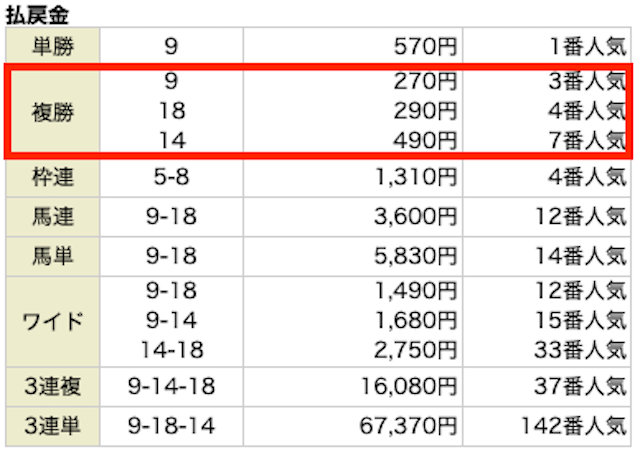Select the 馬連 row header
This screenshot has height=452, width=640.
point(53,216)
